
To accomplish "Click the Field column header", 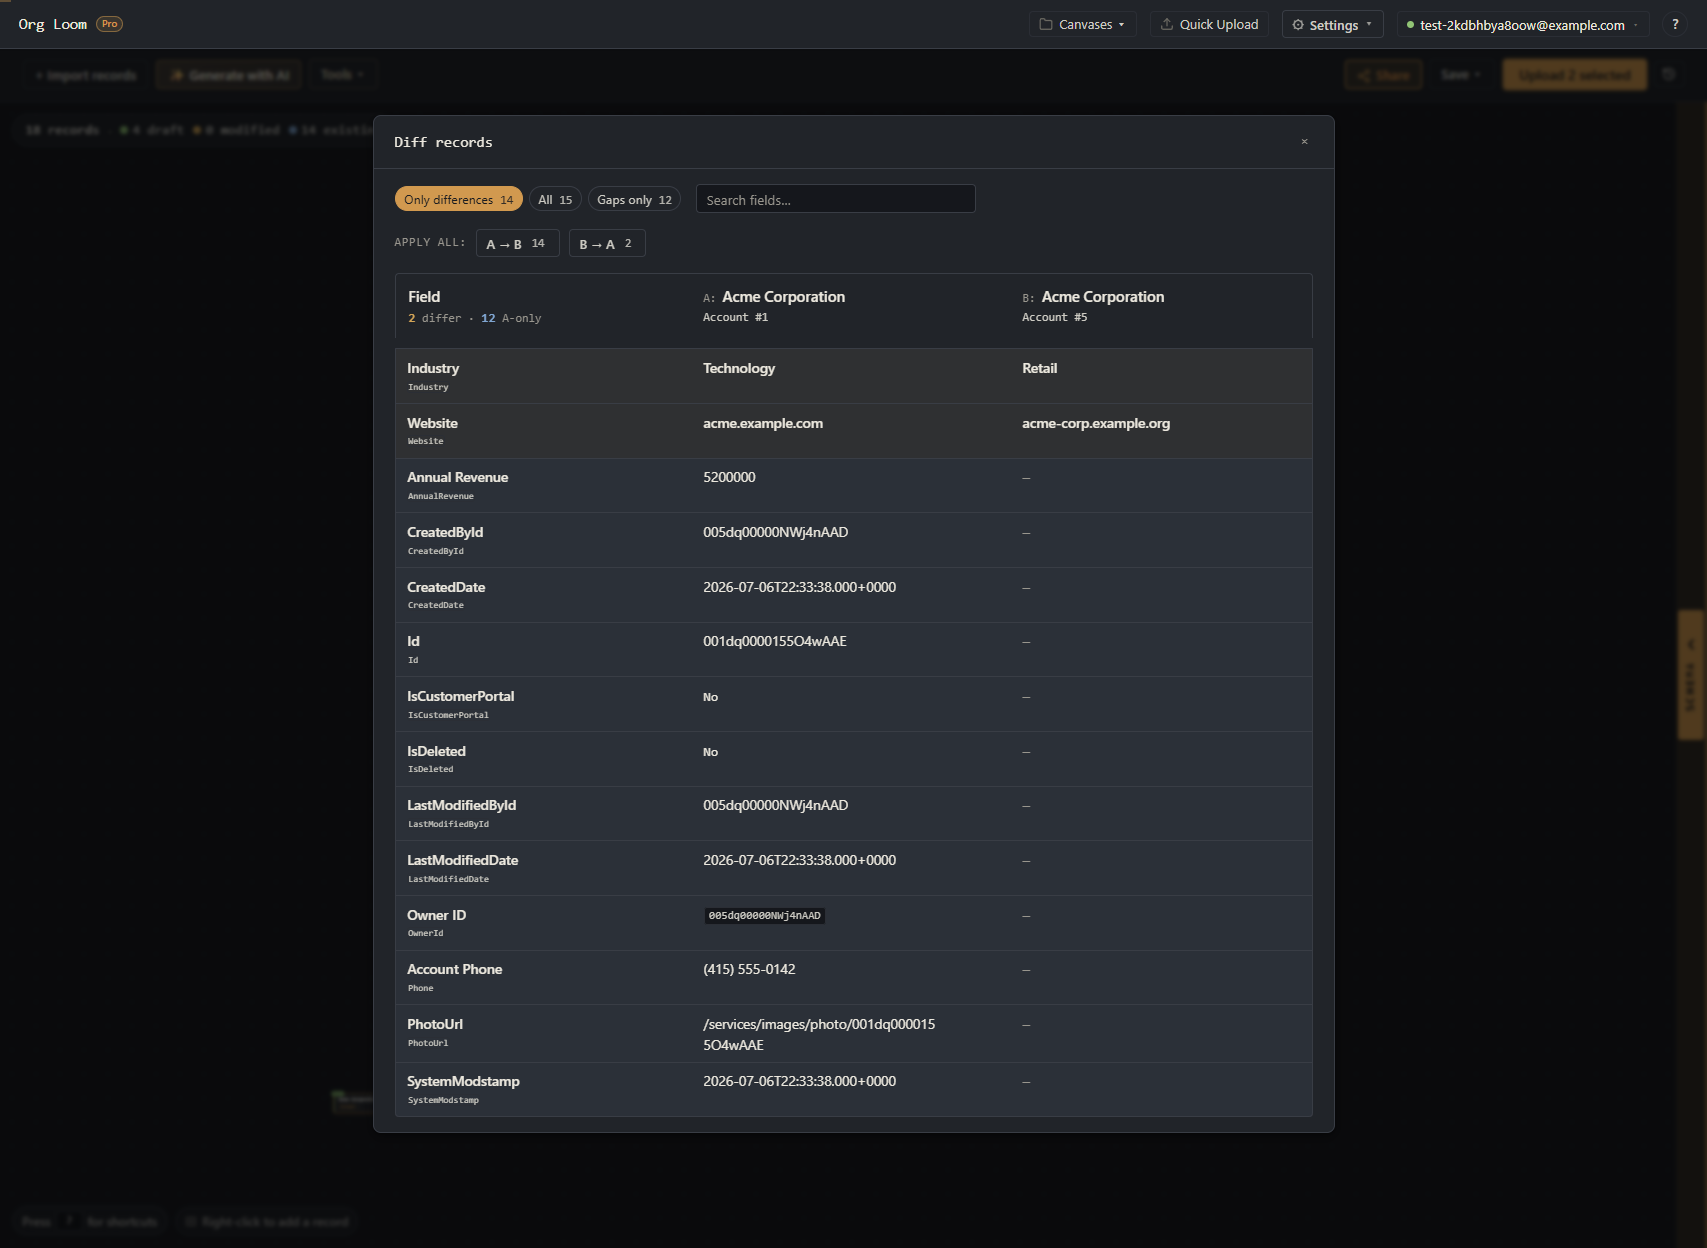I will click(424, 297).
